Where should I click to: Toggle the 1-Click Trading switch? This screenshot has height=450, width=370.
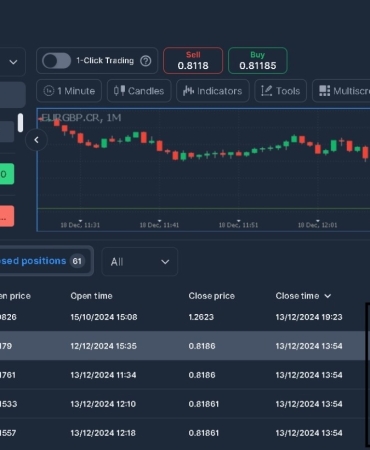[x=56, y=61]
